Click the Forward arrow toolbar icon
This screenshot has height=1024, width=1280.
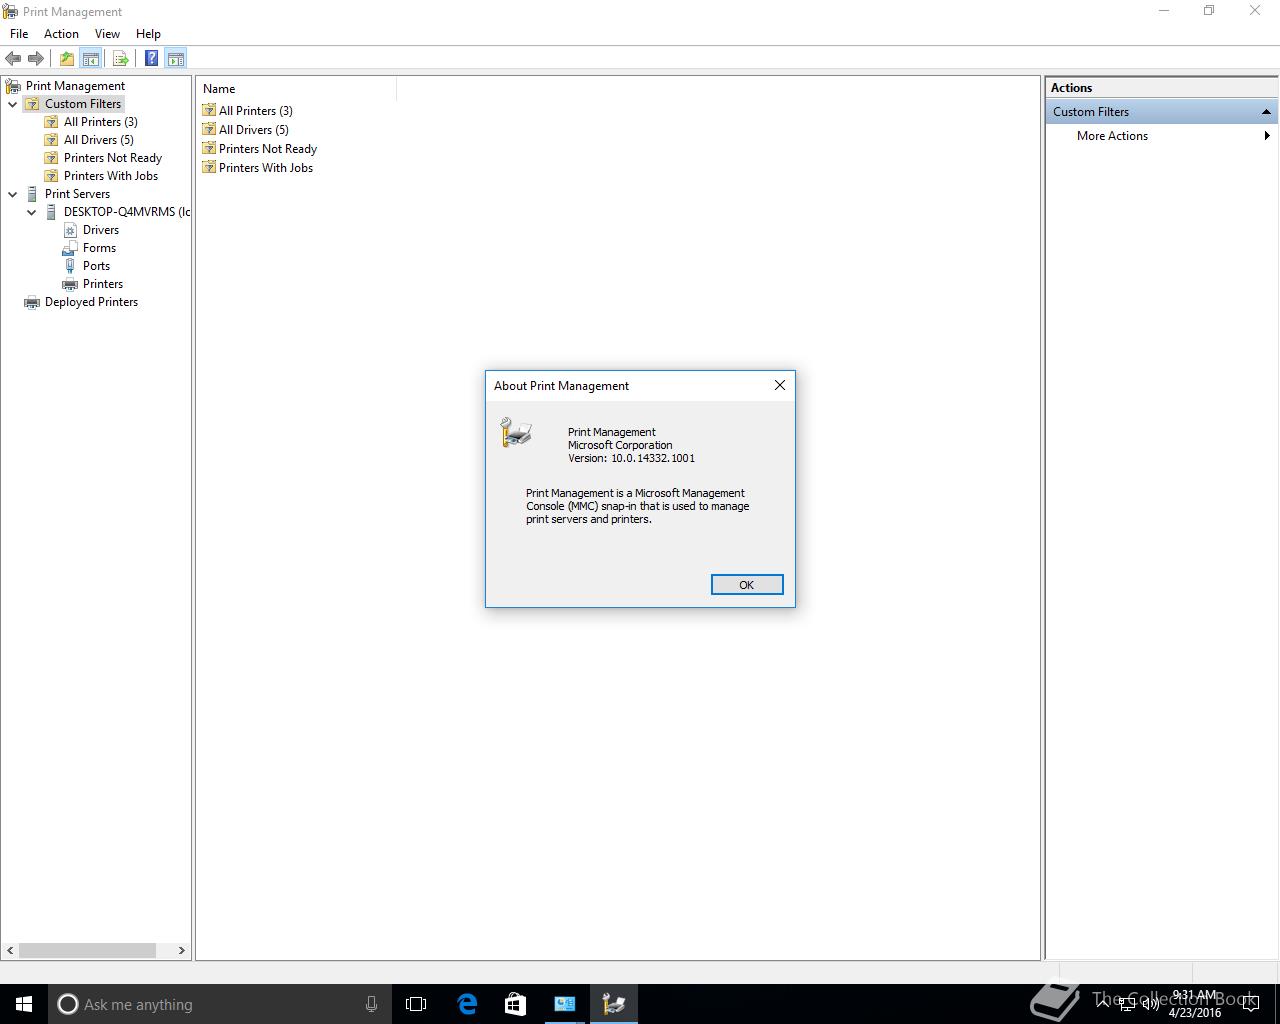pyautogui.click(x=36, y=58)
